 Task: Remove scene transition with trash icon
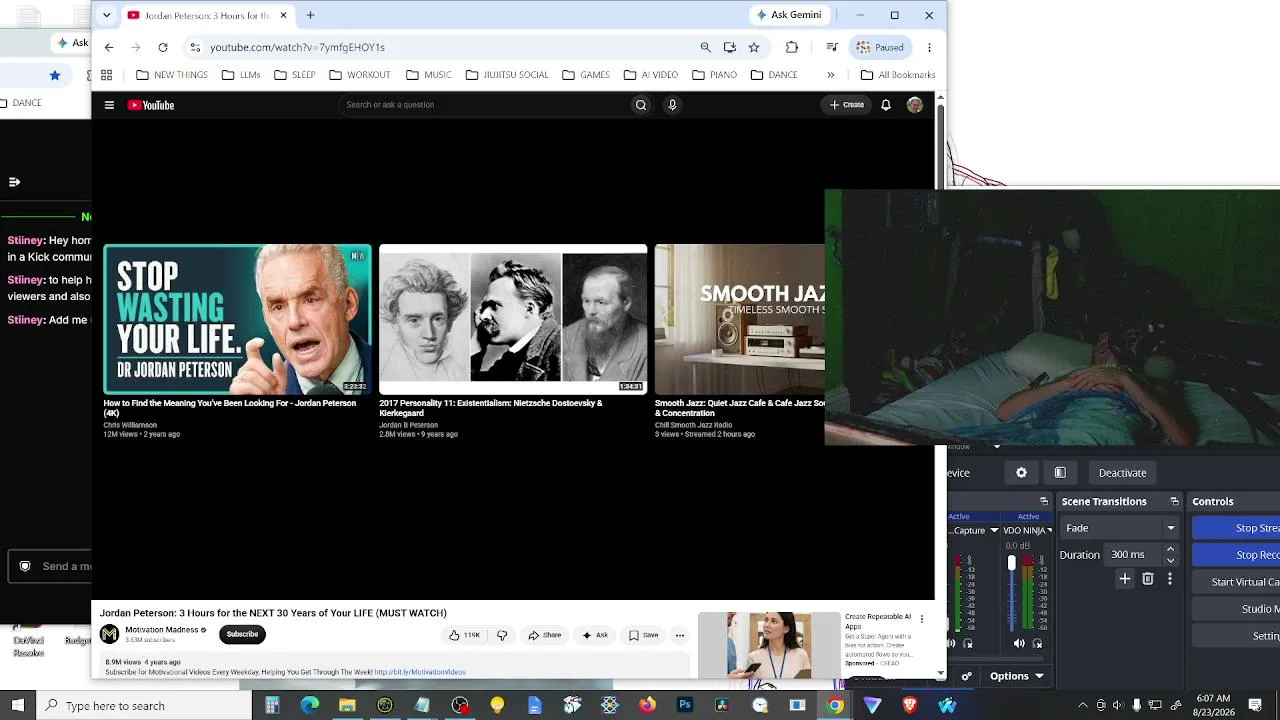1148,579
